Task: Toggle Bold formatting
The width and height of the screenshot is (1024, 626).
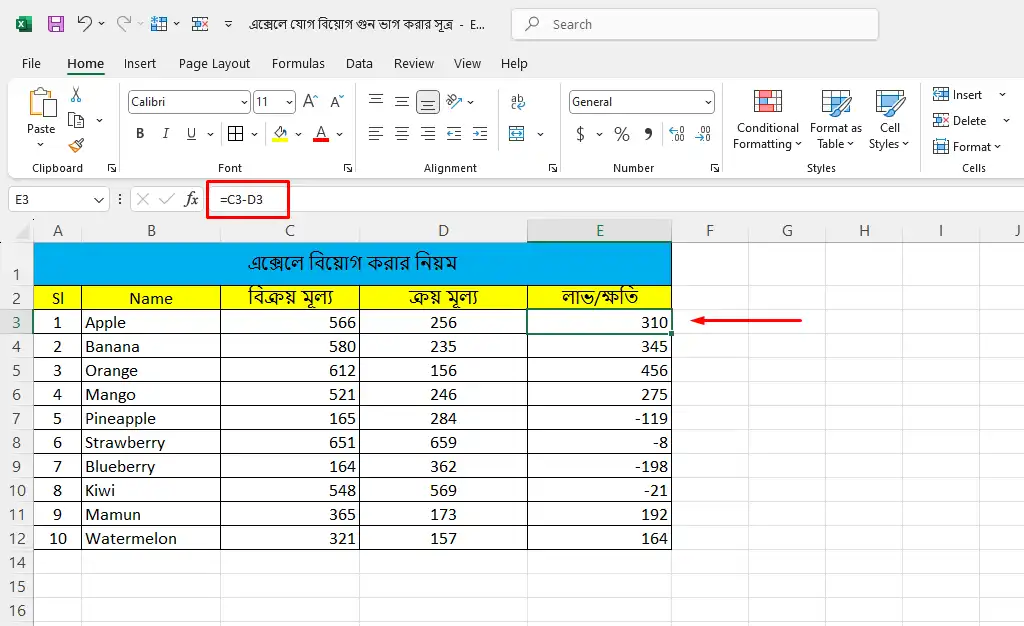Action: point(140,134)
